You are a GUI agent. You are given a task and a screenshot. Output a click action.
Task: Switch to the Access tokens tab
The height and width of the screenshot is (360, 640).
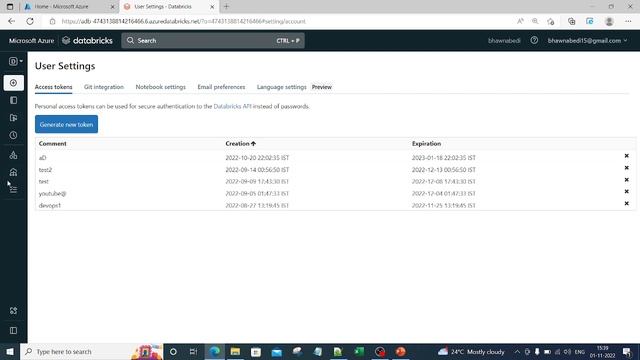pos(53,87)
